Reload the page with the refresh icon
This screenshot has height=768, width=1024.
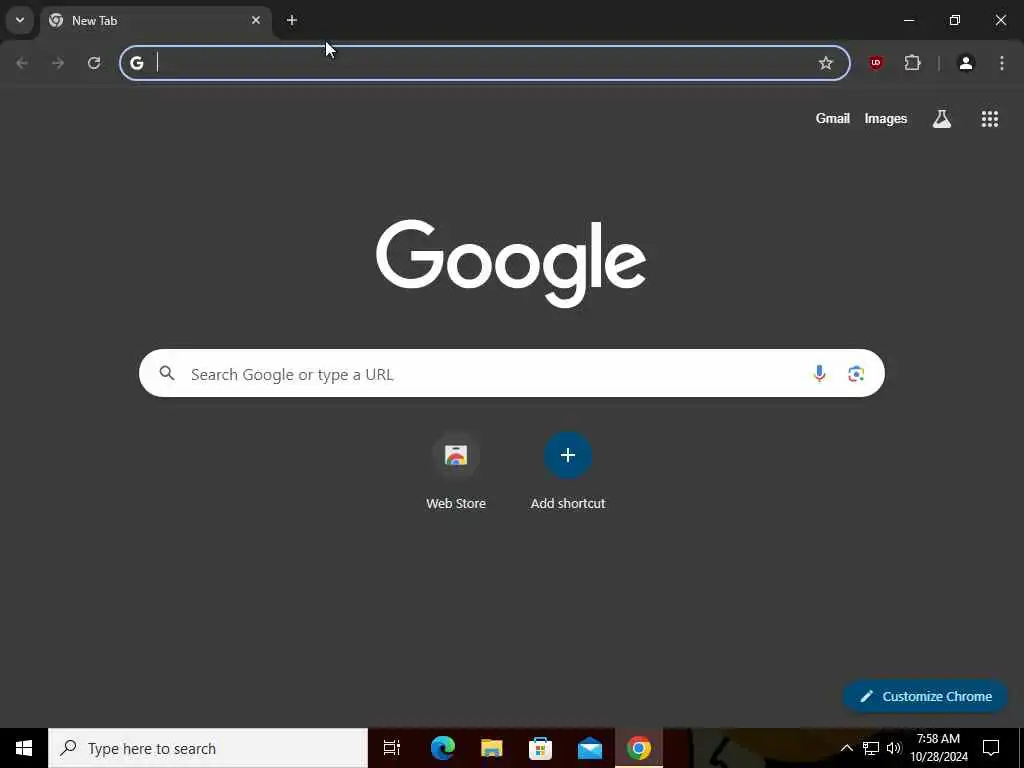(x=94, y=63)
